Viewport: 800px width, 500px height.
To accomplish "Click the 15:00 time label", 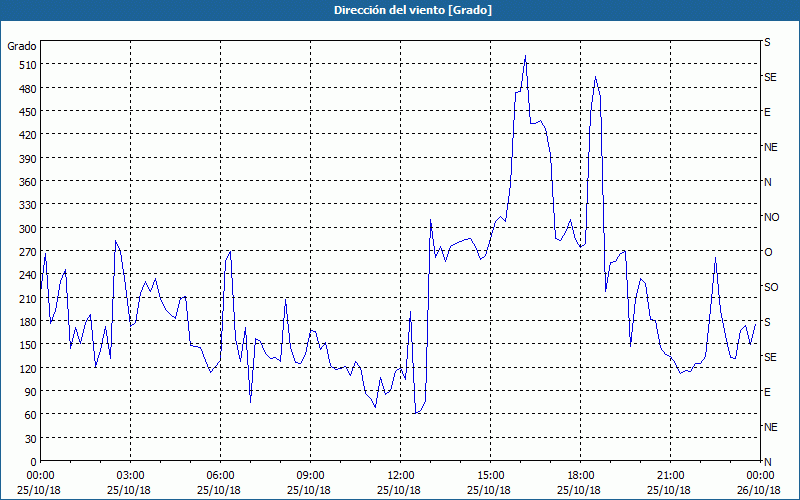I will point(490,476).
